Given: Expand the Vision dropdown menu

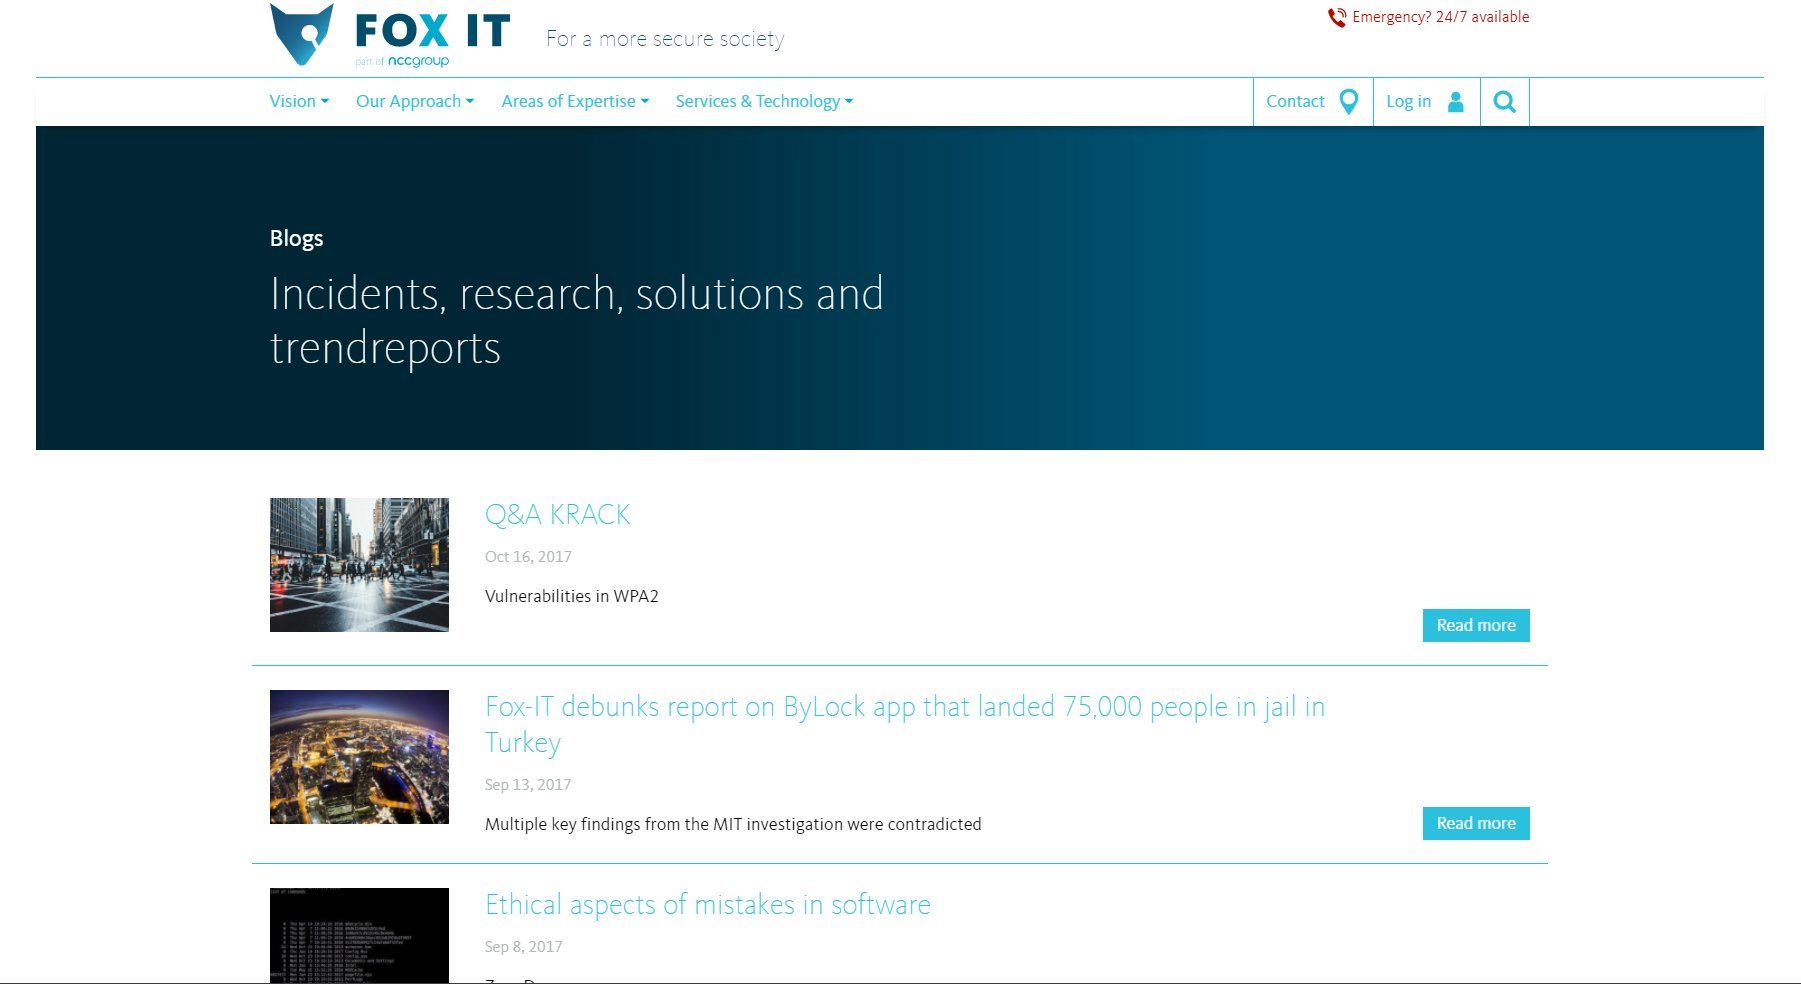Looking at the screenshot, I should 298,102.
